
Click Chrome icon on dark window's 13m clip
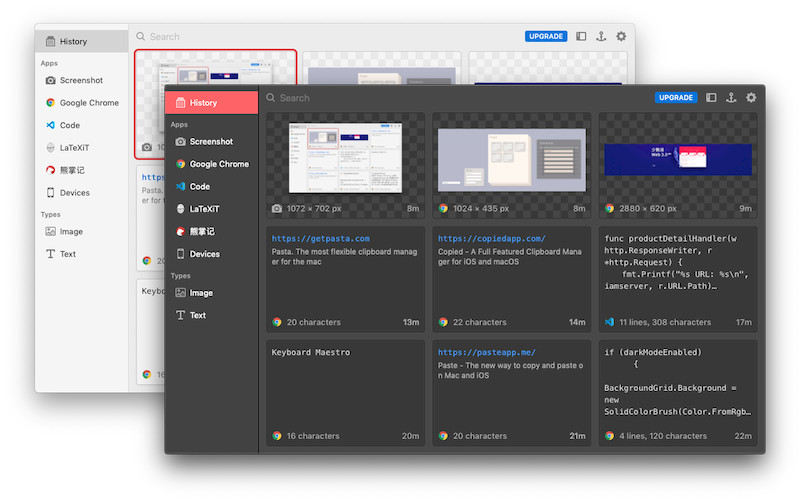pyautogui.click(x=277, y=322)
